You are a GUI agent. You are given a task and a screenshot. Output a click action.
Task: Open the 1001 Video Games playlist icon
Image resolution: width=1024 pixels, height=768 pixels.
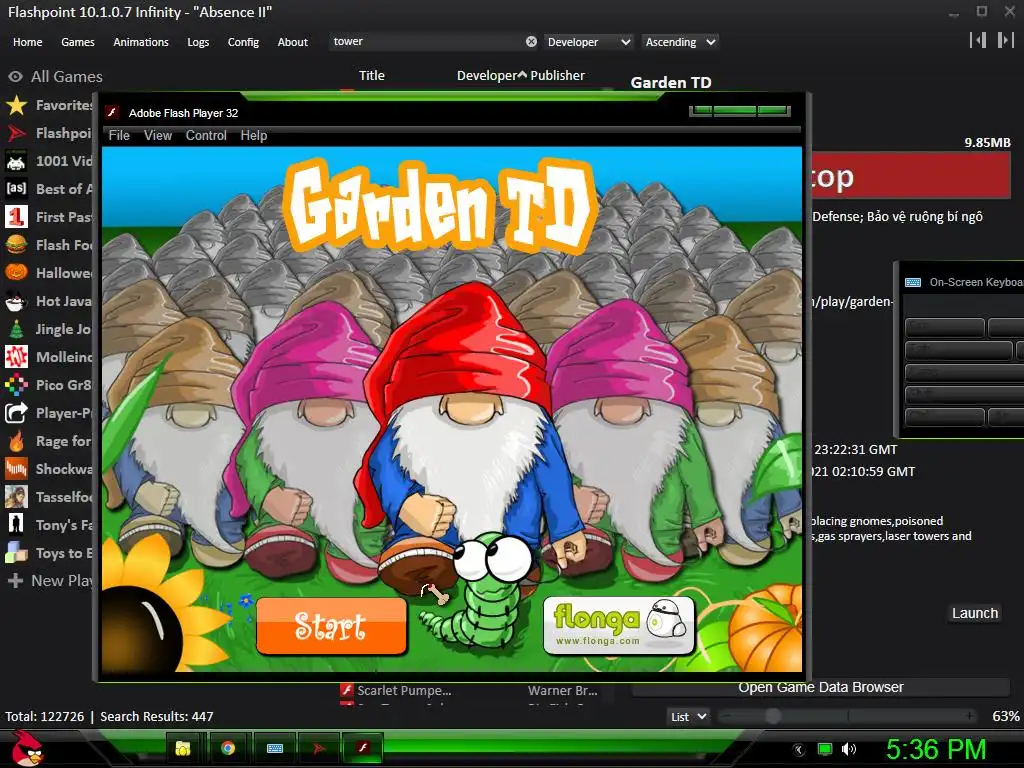point(16,161)
